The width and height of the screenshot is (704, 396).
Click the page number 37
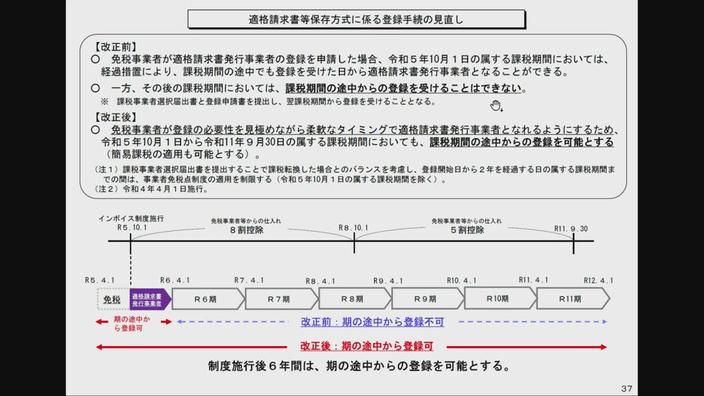point(627,388)
